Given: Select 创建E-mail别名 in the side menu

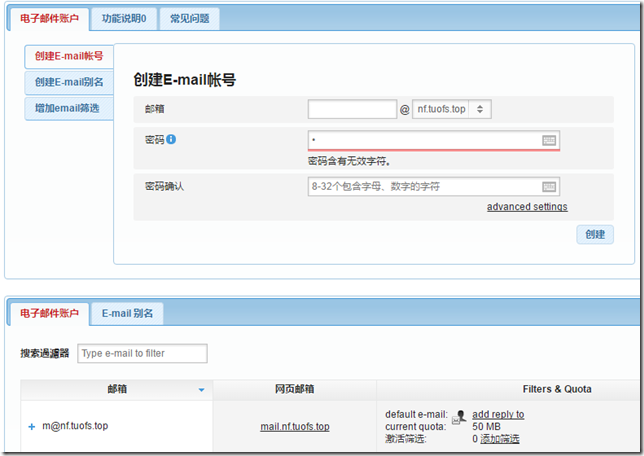Looking at the screenshot, I should coord(69,83).
